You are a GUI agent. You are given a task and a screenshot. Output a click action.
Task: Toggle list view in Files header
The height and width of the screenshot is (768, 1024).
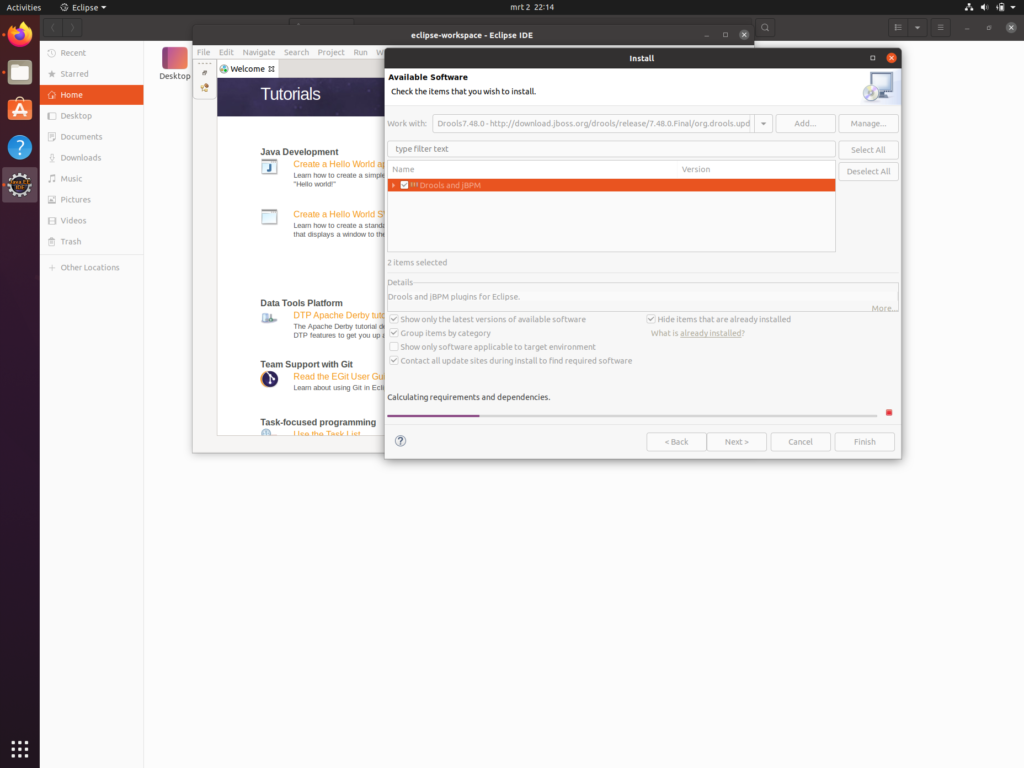[898, 28]
